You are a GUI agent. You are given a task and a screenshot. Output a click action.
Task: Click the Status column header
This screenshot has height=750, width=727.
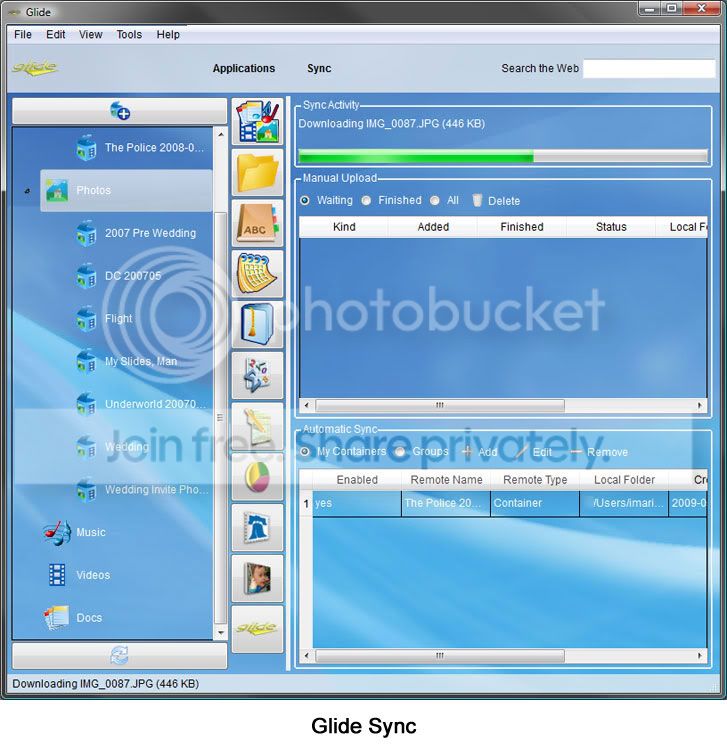(611, 227)
